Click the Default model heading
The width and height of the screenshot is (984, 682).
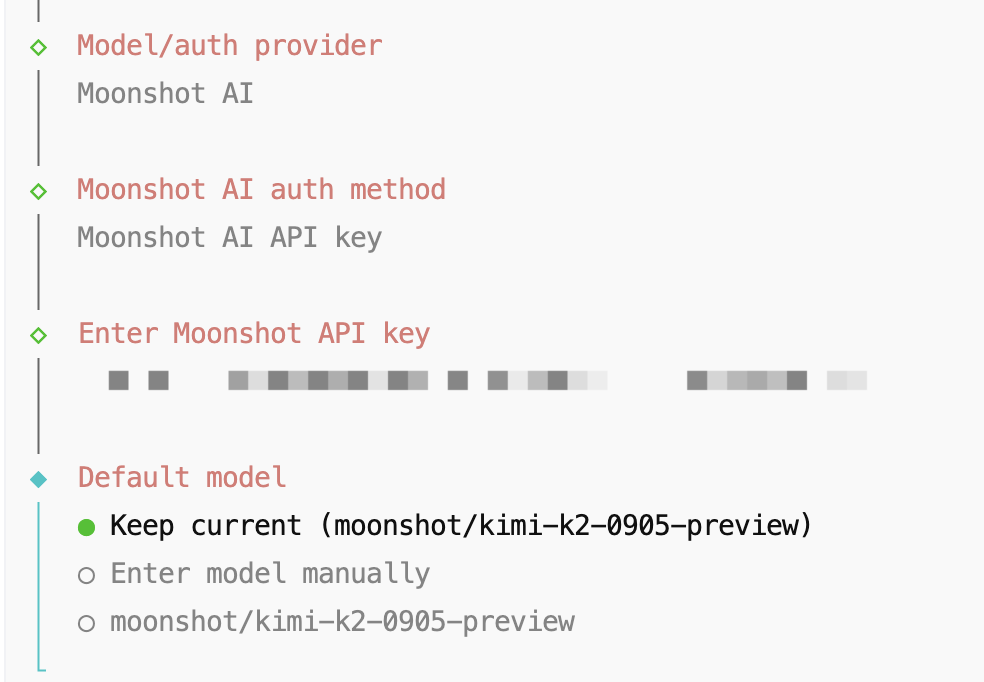pyautogui.click(x=182, y=478)
